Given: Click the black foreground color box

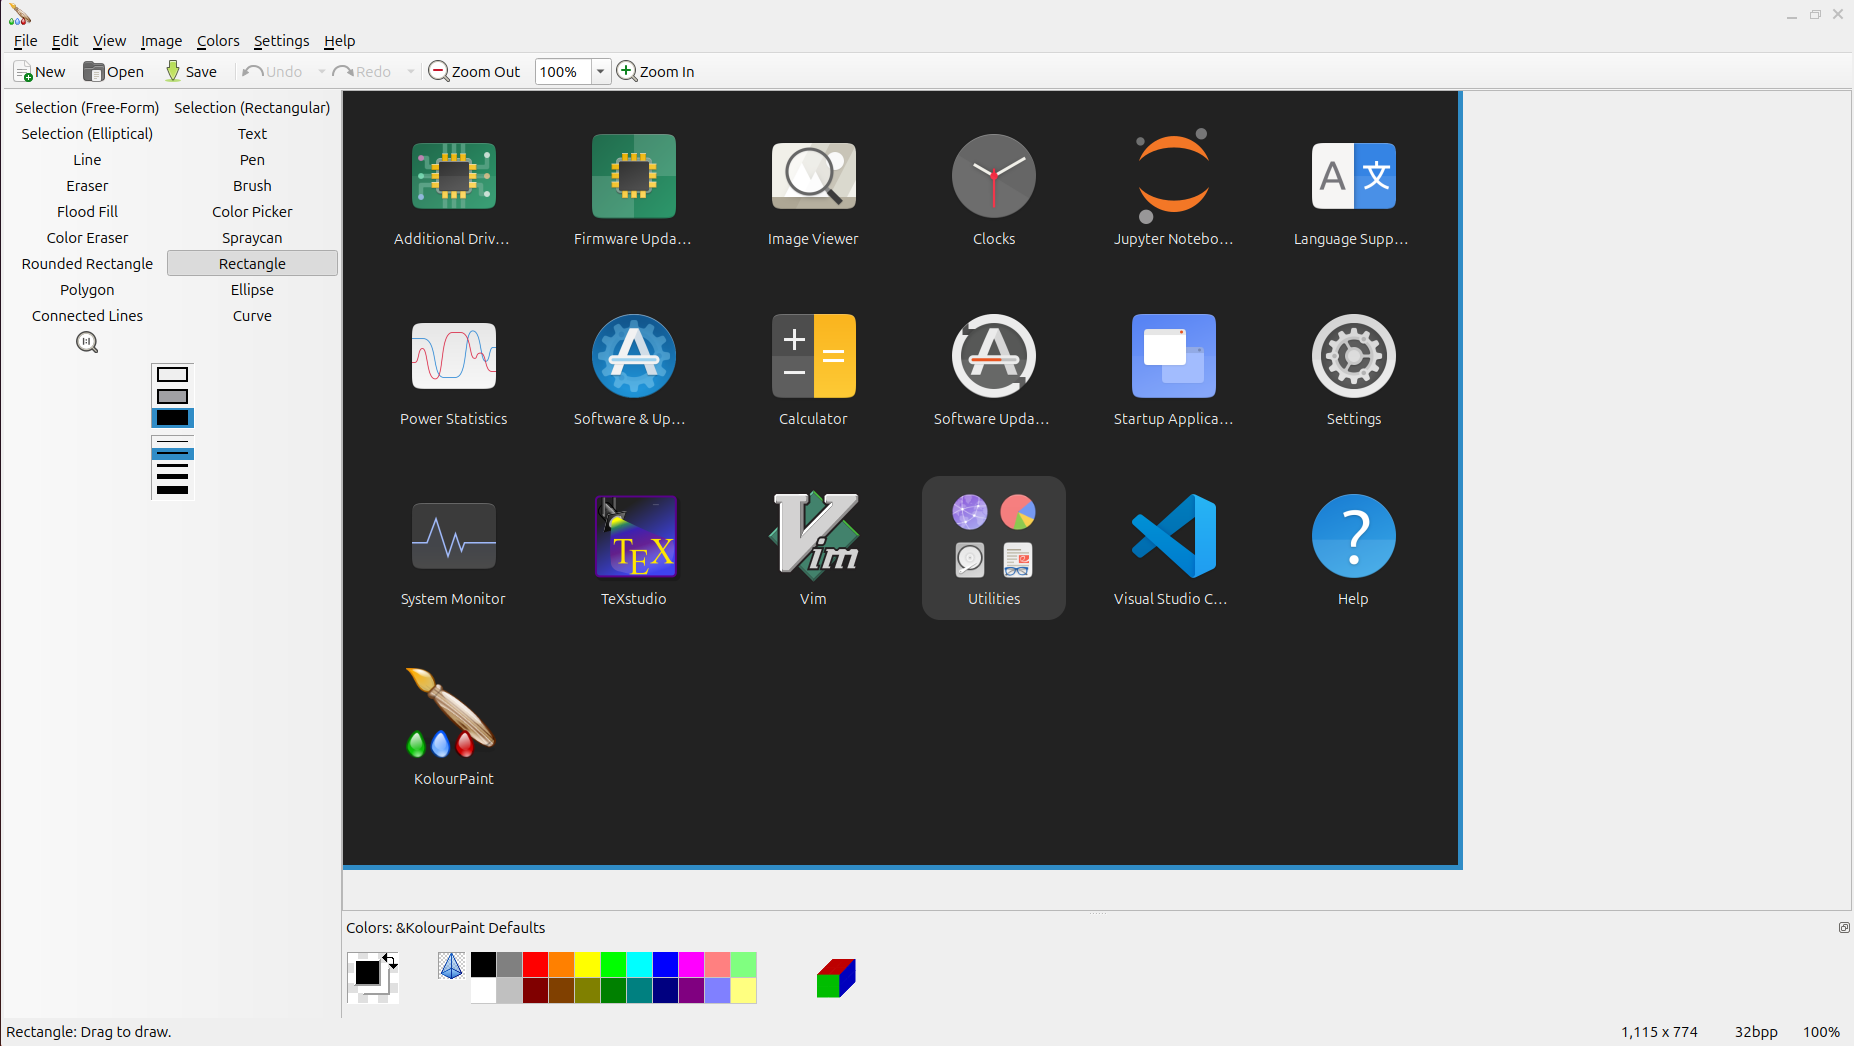Looking at the screenshot, I should coord(367,972).
